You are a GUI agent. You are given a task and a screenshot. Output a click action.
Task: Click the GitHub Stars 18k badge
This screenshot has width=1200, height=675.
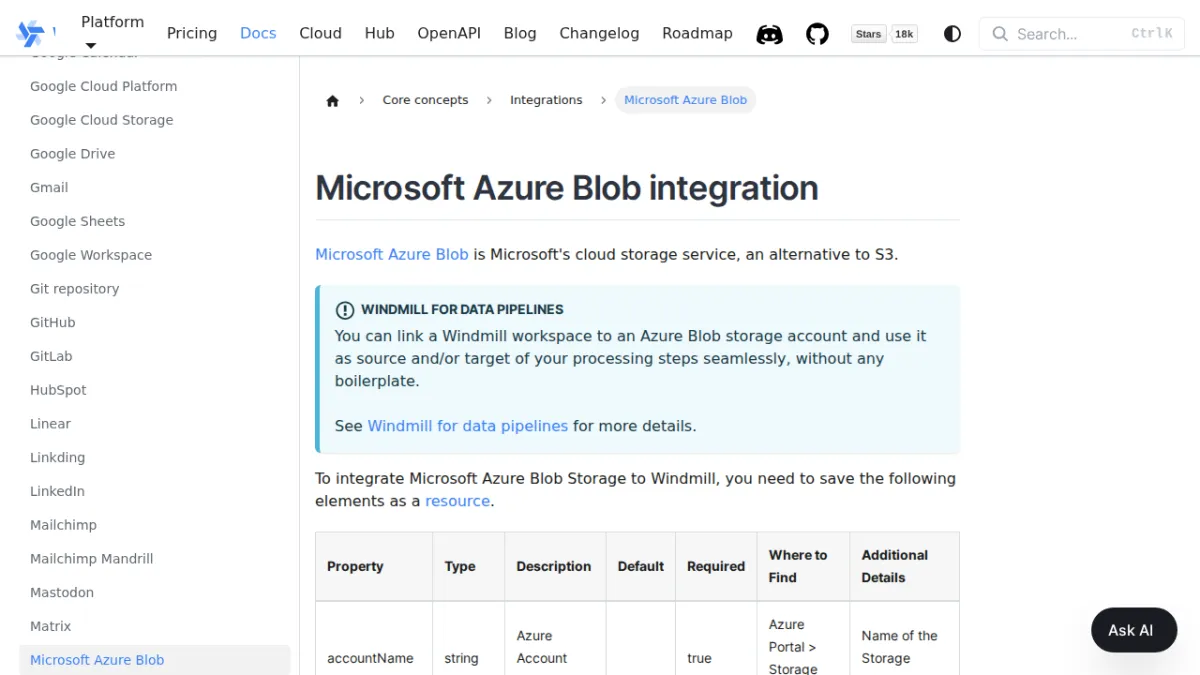click(x=885, y=34)
